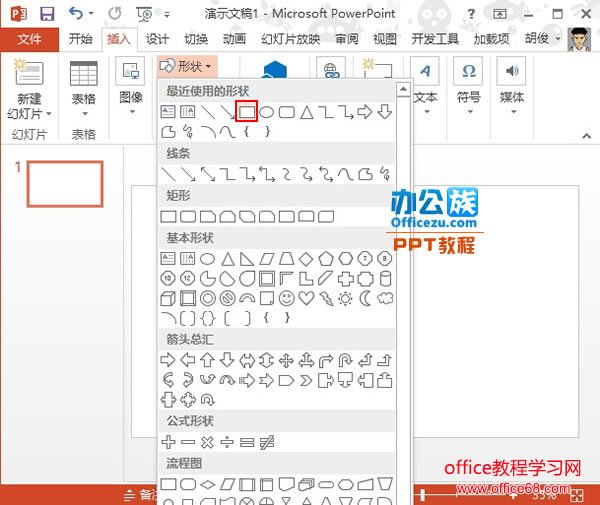
Task: Open the Undo history dropdown arrow
Action: [91, 14]
